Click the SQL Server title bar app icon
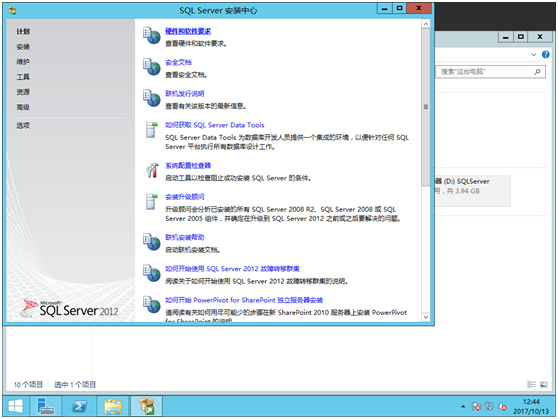The height and width of the screenshot is (419, 558). 12,10
